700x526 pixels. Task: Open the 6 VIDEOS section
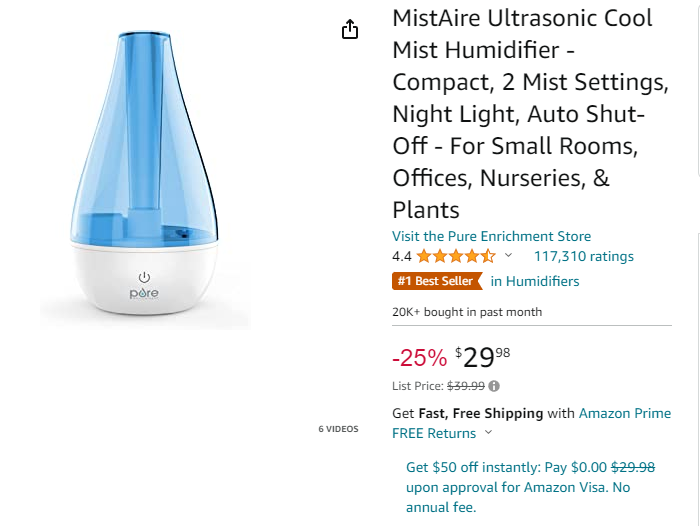click(x=338, y=429)
